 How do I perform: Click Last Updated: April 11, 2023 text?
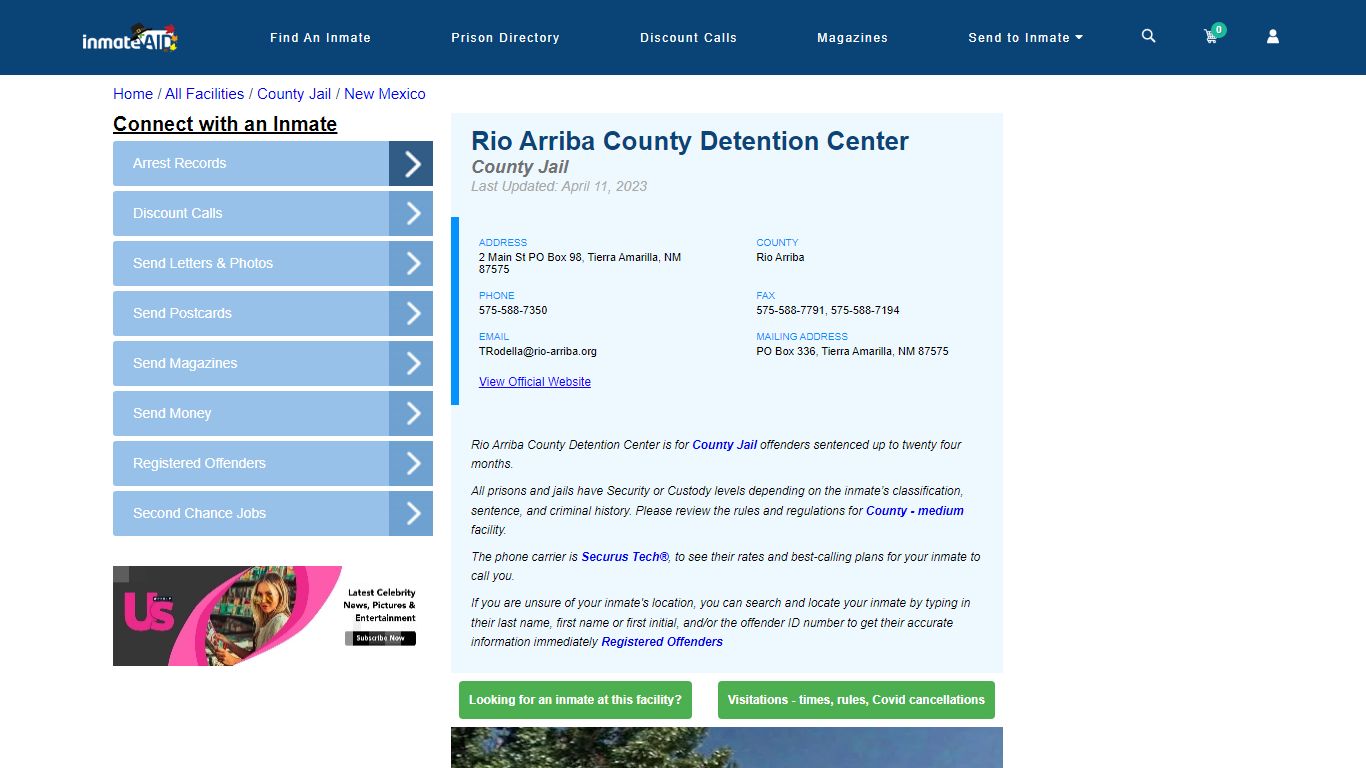pyautogui.click(x=559, y=186)
